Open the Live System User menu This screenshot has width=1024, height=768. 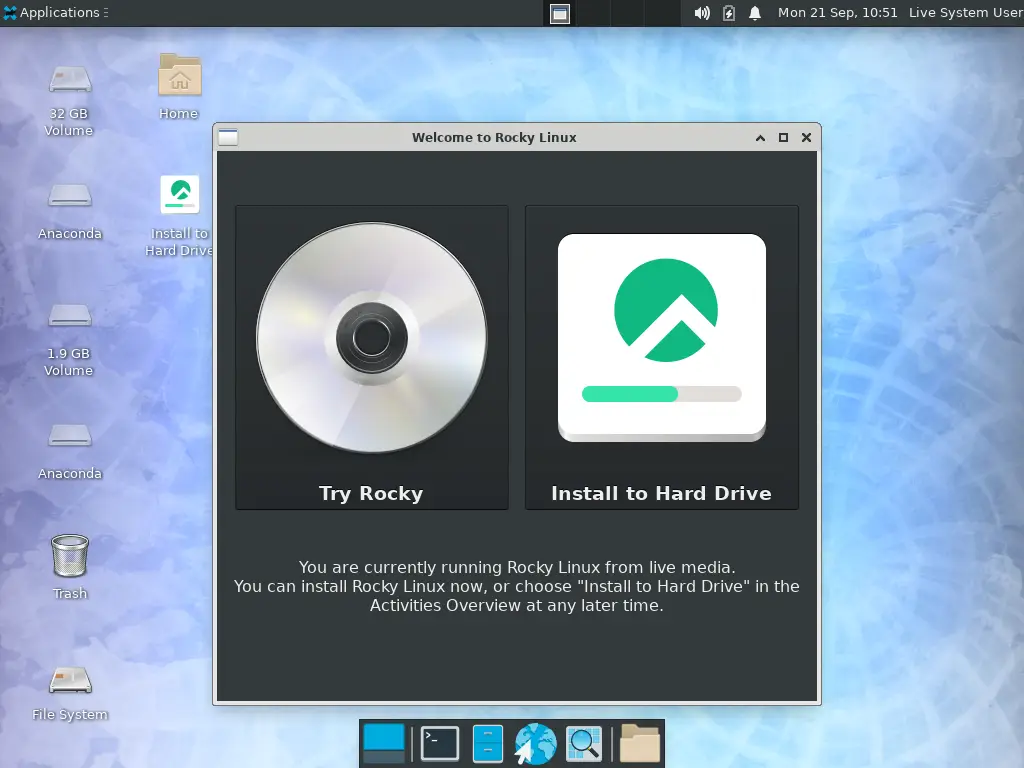tap(965, 12)
